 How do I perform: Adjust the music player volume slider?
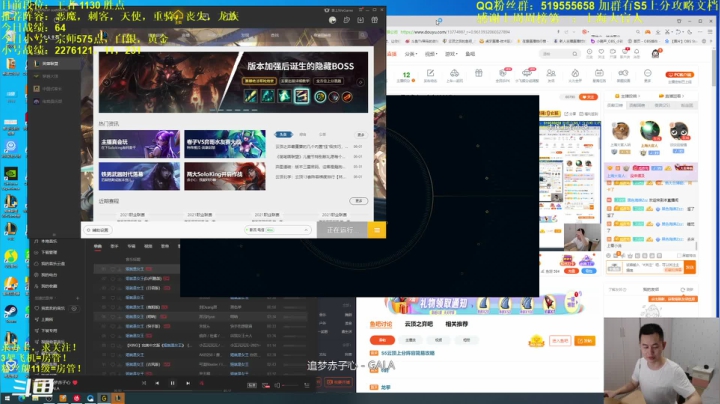[x=290, y=385]
